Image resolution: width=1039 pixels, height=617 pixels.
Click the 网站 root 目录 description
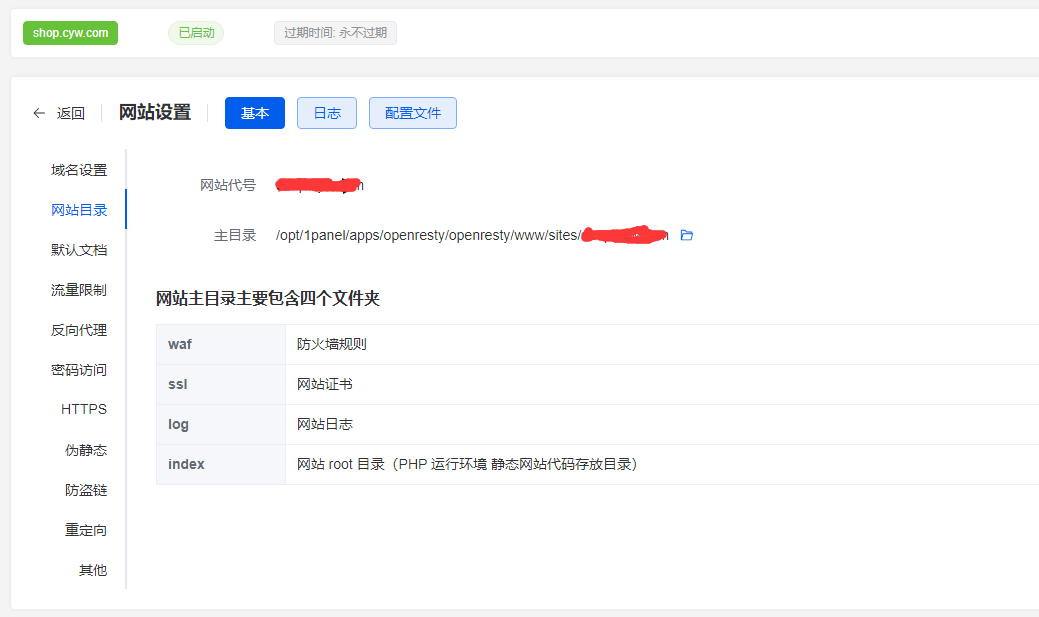click(x=467, y=465)
